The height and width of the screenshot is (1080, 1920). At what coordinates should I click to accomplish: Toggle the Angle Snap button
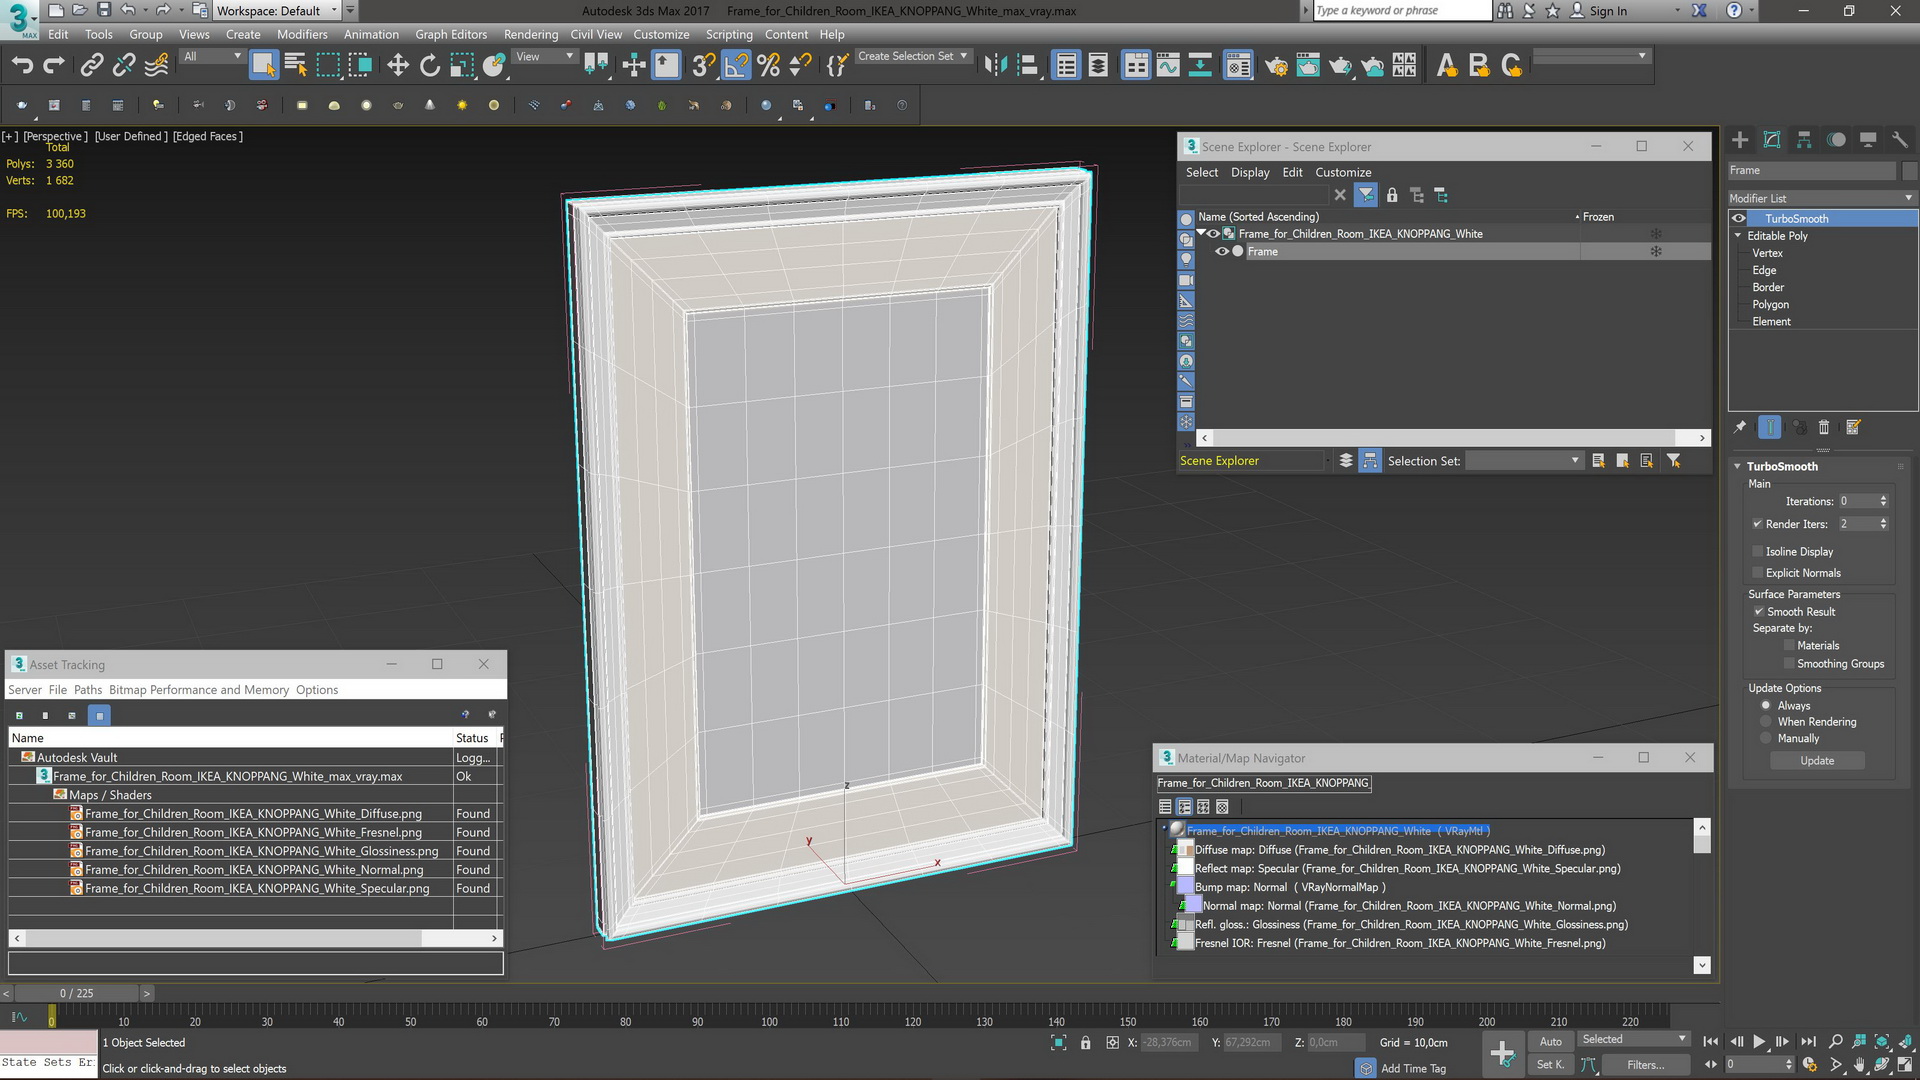736,66
